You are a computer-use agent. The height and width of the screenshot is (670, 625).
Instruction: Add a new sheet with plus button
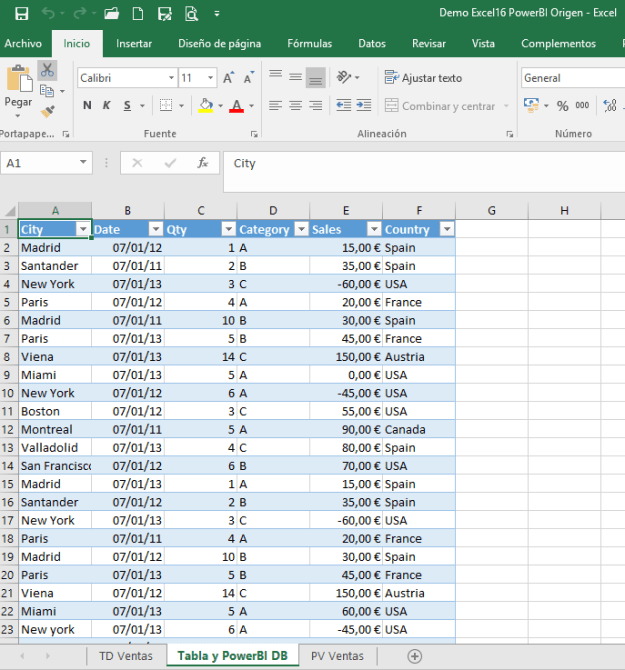tap(414, 656)
